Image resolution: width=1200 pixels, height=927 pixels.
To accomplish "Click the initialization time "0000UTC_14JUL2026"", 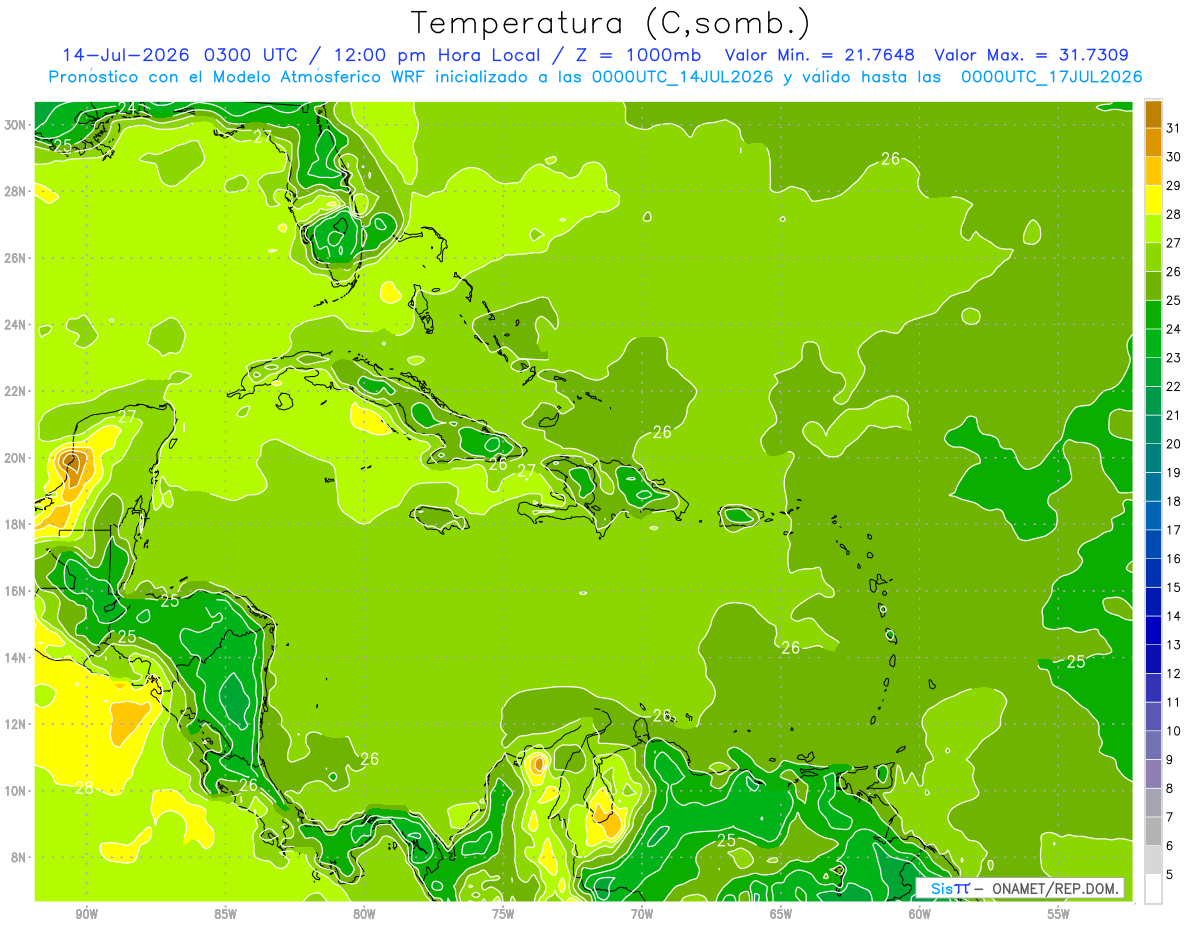I will click(x=682, y=76).
